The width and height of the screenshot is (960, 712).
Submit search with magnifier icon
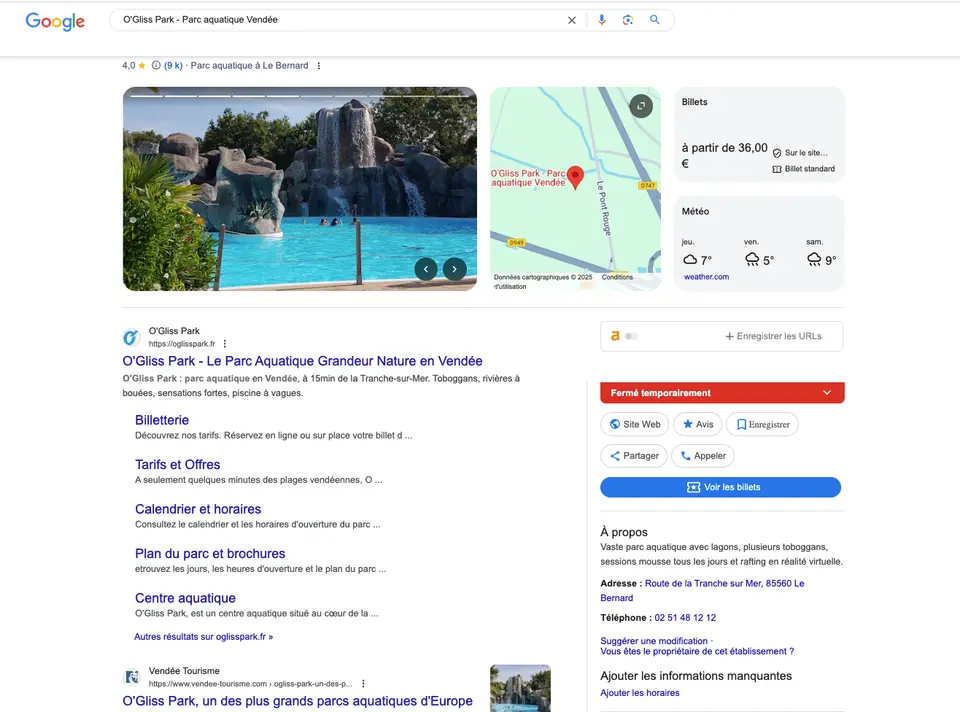click(654, 20)
